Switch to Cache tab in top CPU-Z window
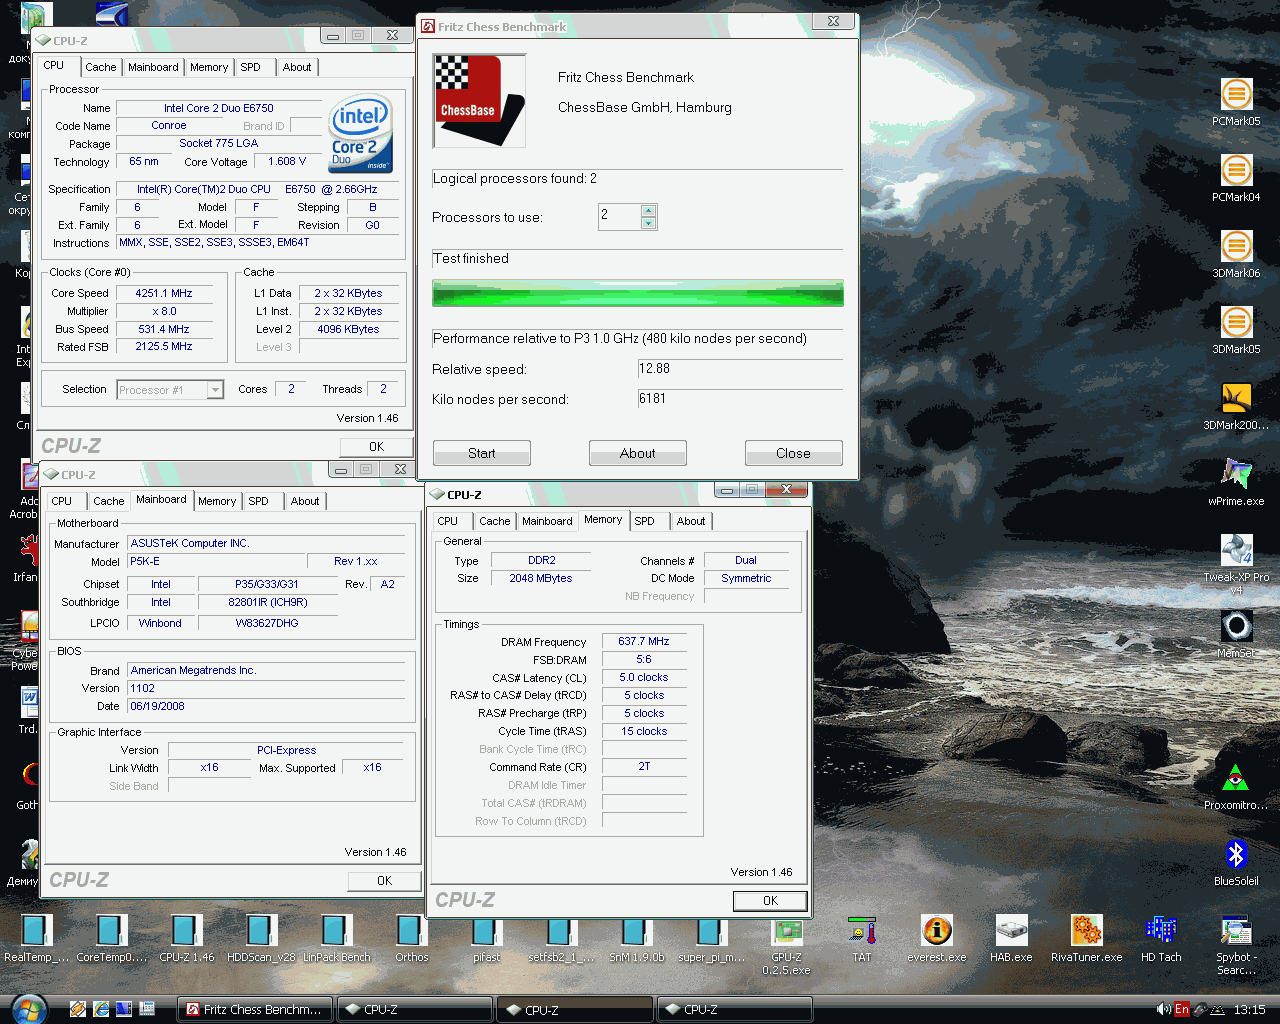Viewport: 1280px width, 1024px height. click(100, 67)
